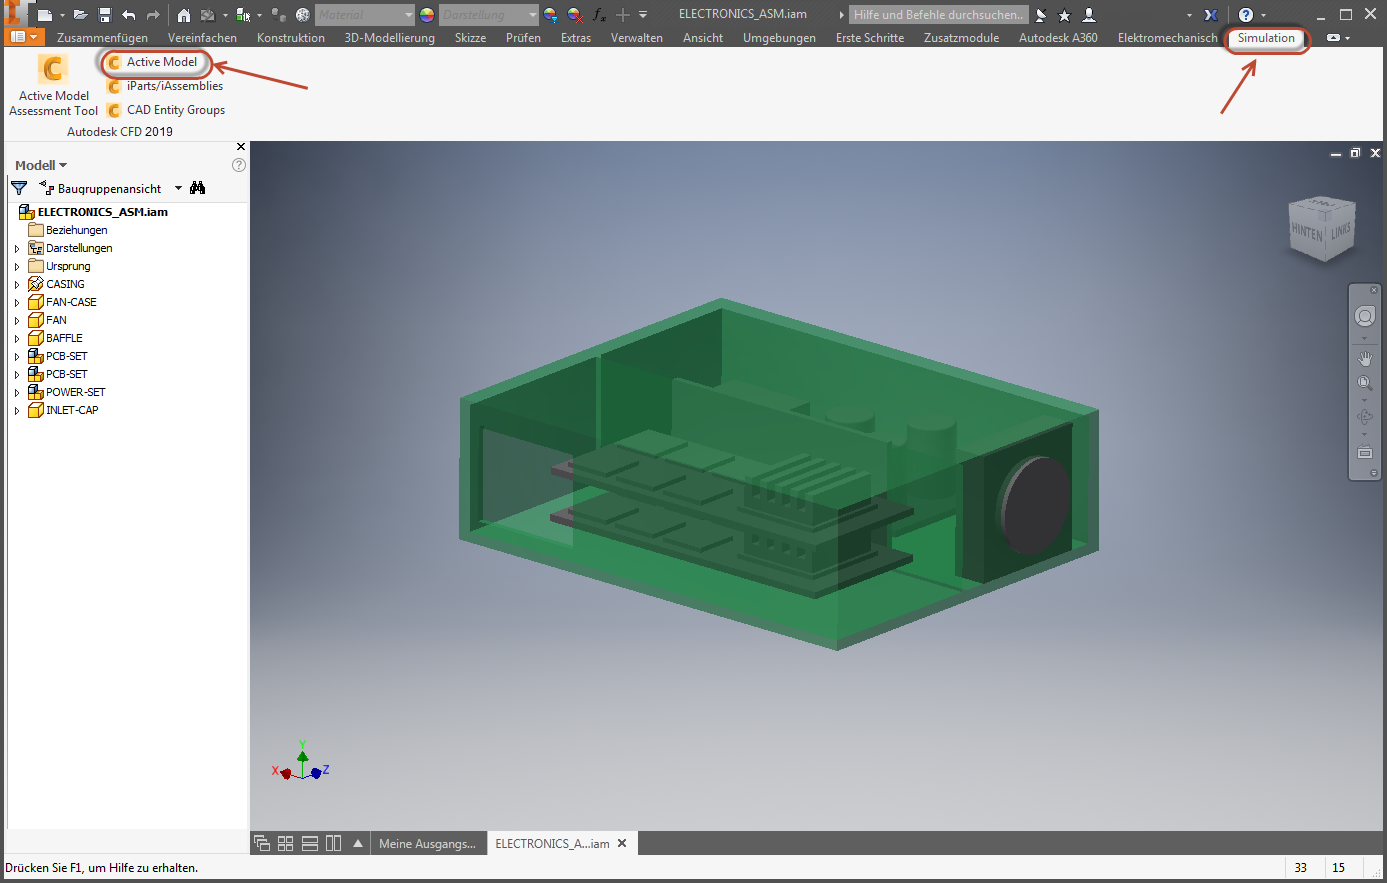The image size is (1387, 883).
Task: Switch to the Zusammenfügen ribbon tab
Action: click(x=102, y=38)
